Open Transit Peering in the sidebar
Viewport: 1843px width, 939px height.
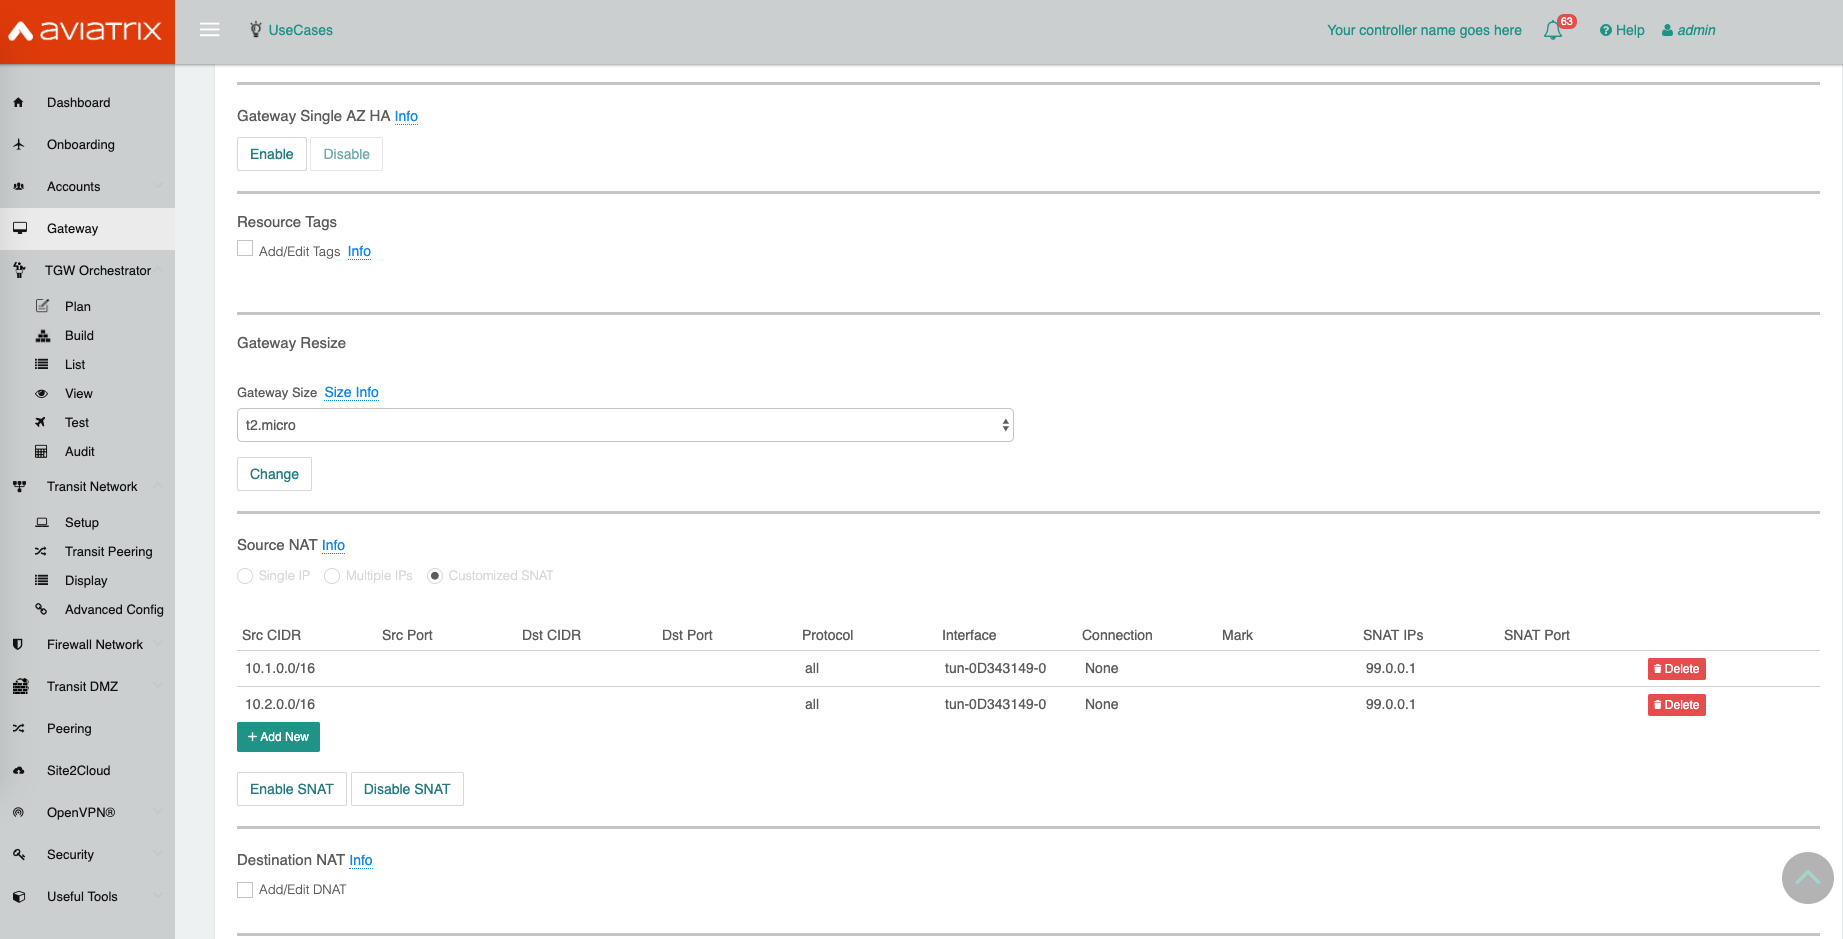point(108,552)
